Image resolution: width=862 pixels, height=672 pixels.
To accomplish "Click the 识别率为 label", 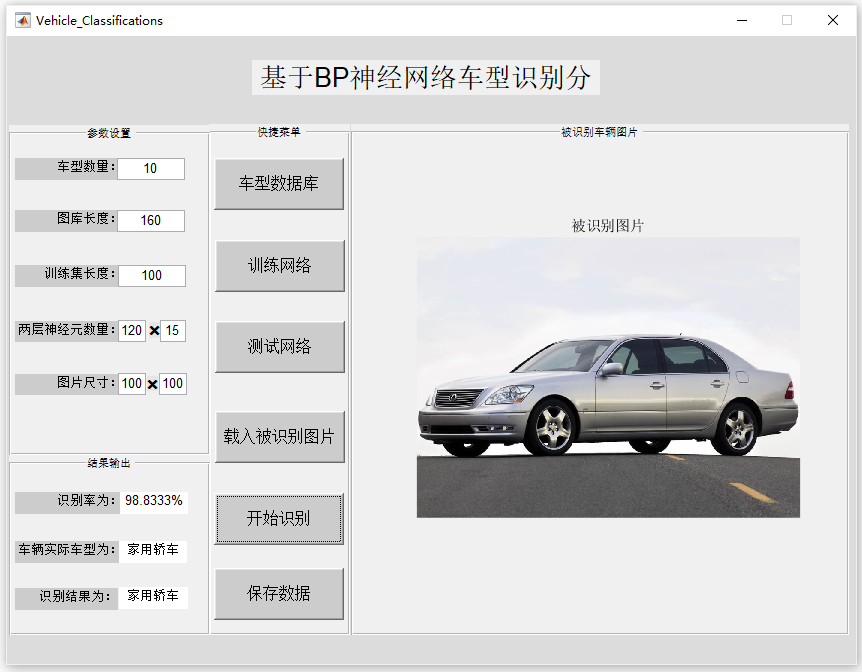I will click(67, 502).
